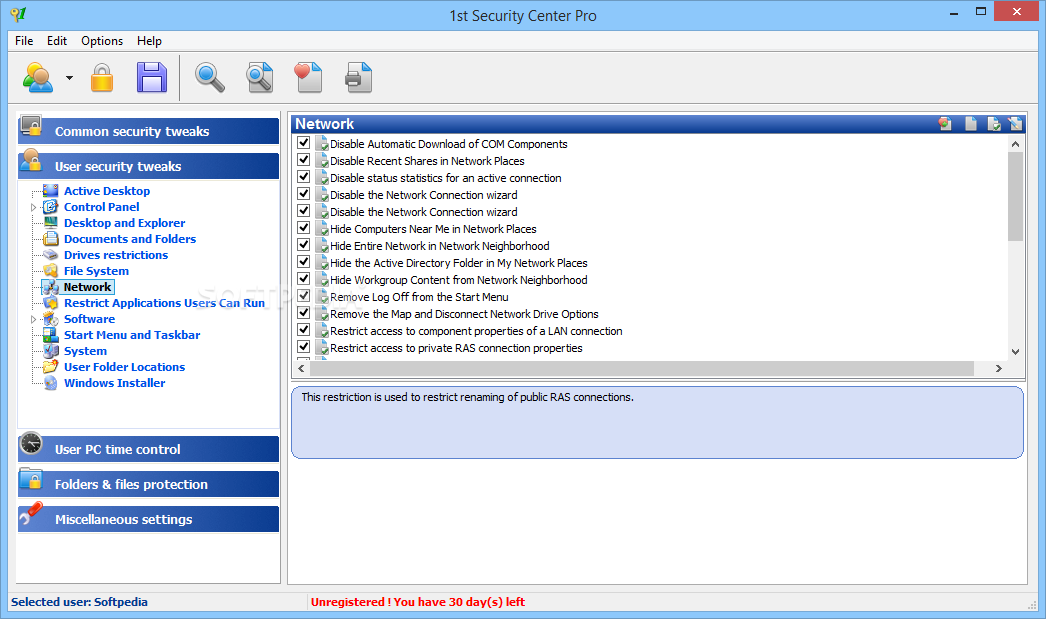
Task: Toggle Disable status statistics for an active connection checkbox
Action: pos(304,177)
